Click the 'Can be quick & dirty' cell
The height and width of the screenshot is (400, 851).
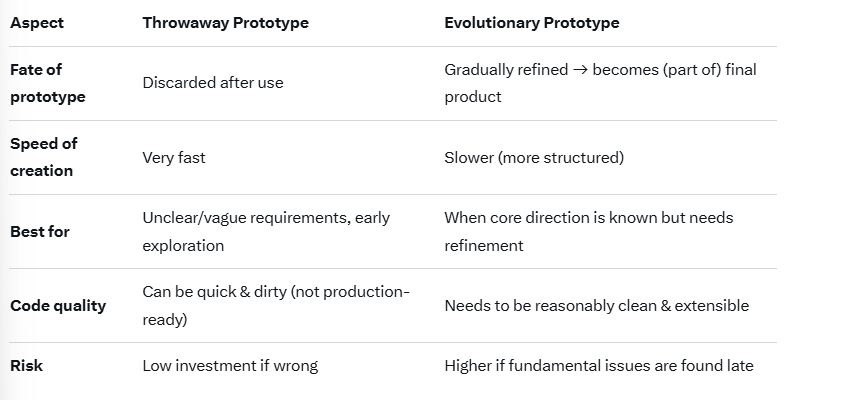pyautogui.click(x=275, y=305)
